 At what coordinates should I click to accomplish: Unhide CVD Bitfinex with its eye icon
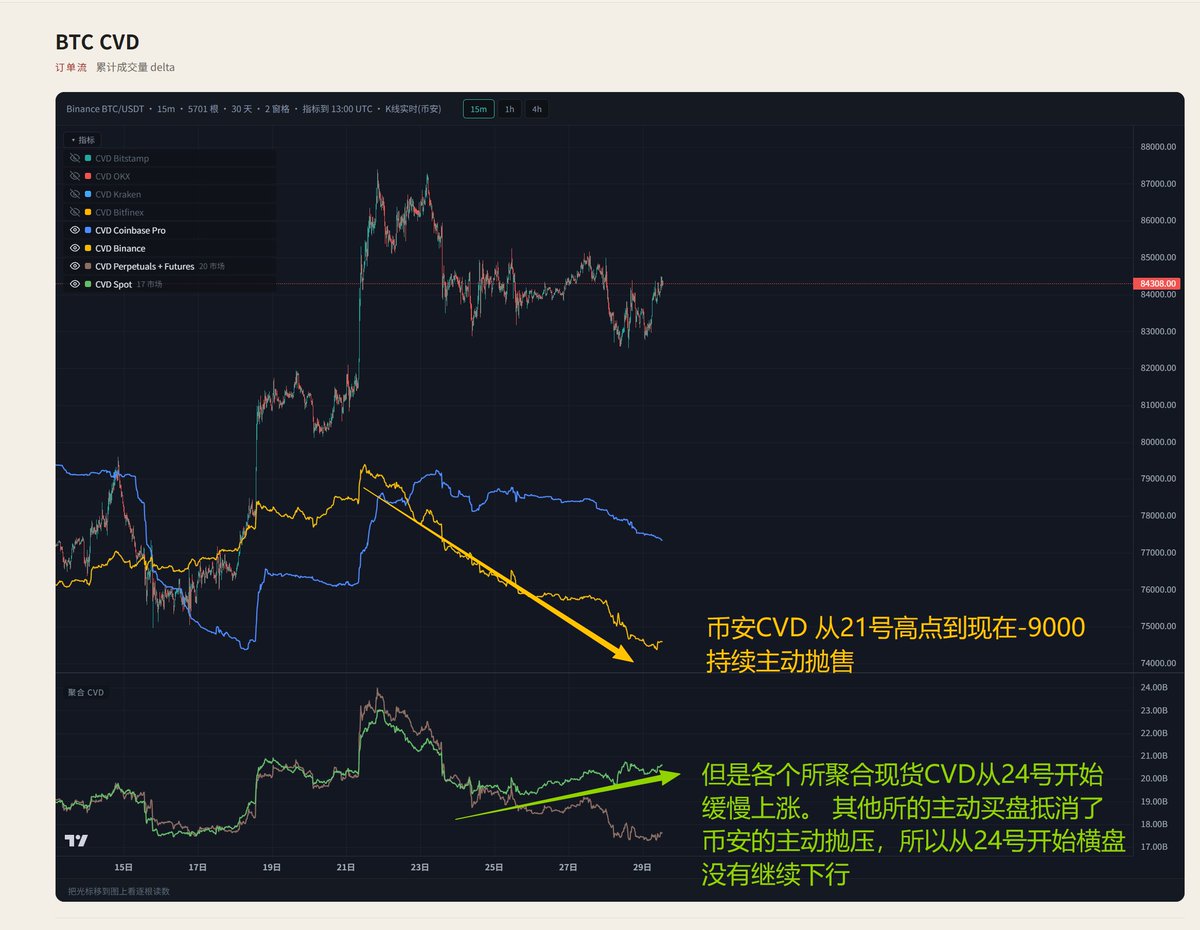click(75, 212)
